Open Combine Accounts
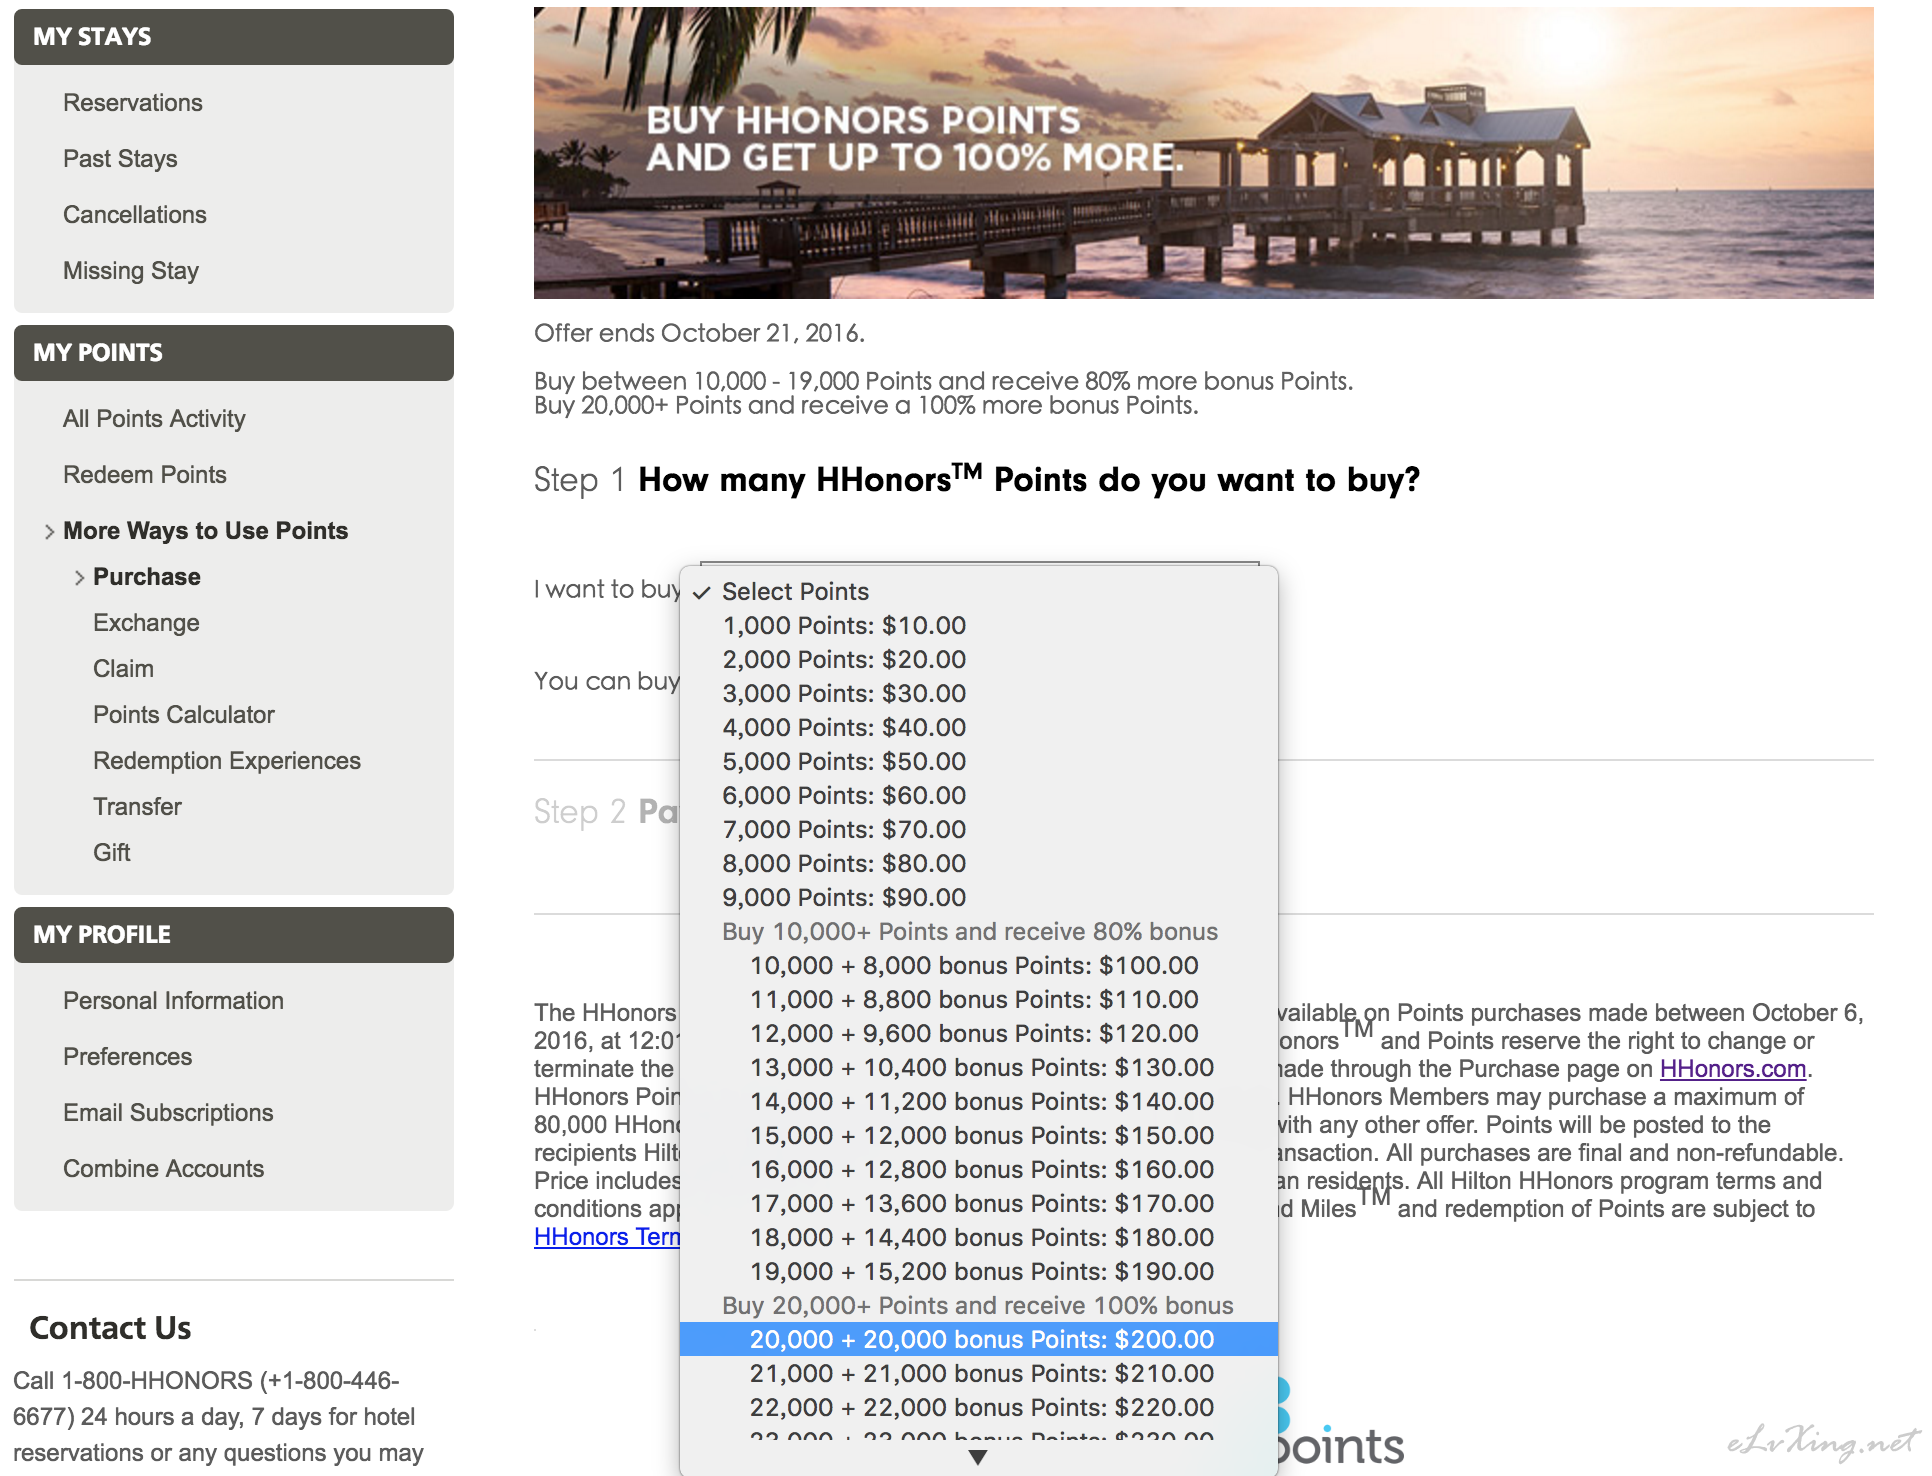 tap(163, 1169)
